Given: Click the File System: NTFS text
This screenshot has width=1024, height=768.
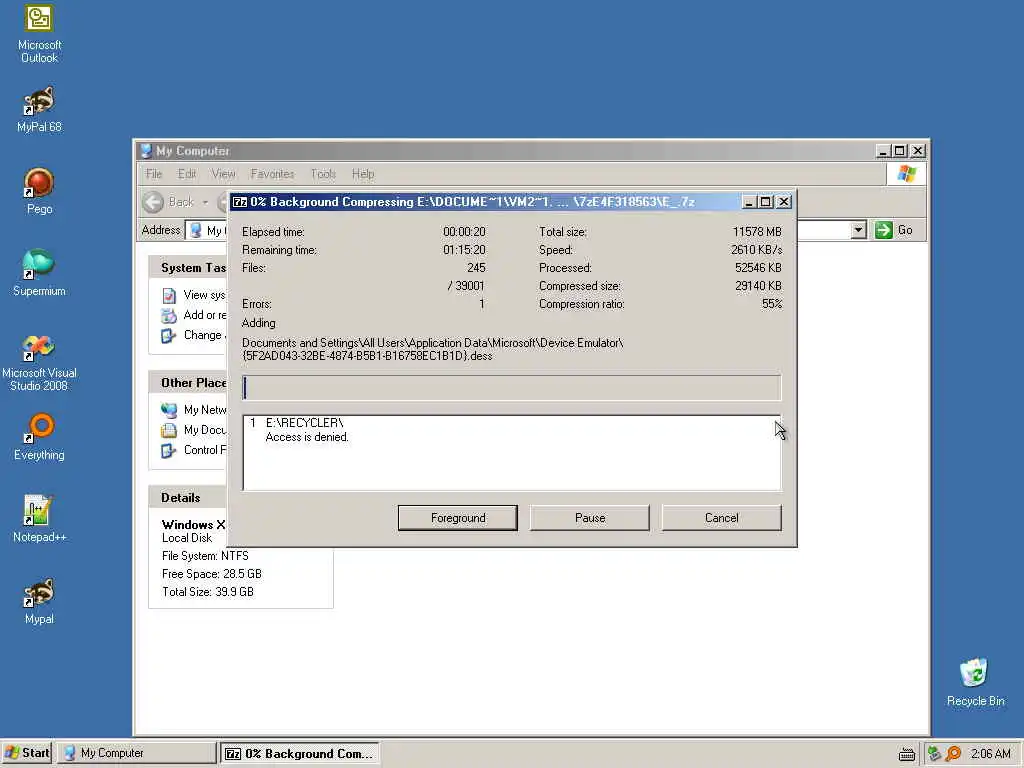Looking at the screenshot, I should 205,556.
